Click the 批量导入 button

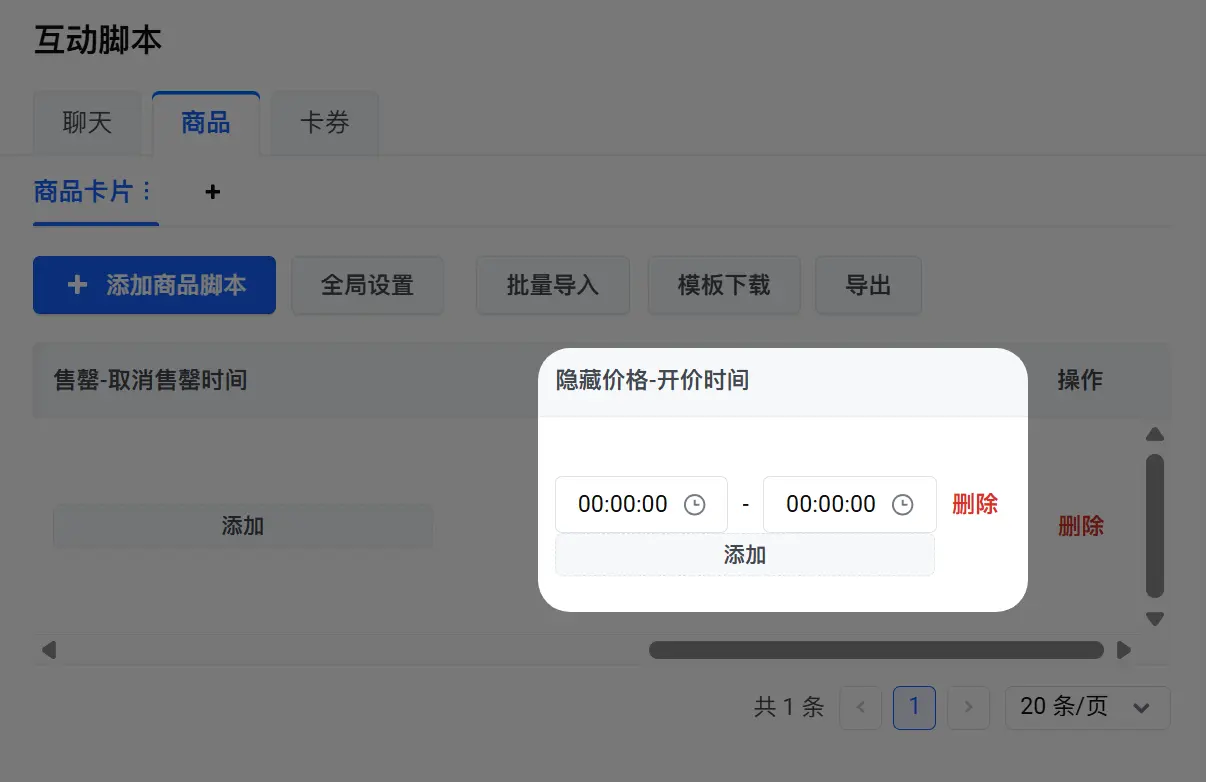pyautogui.click(x=552, y=285)
